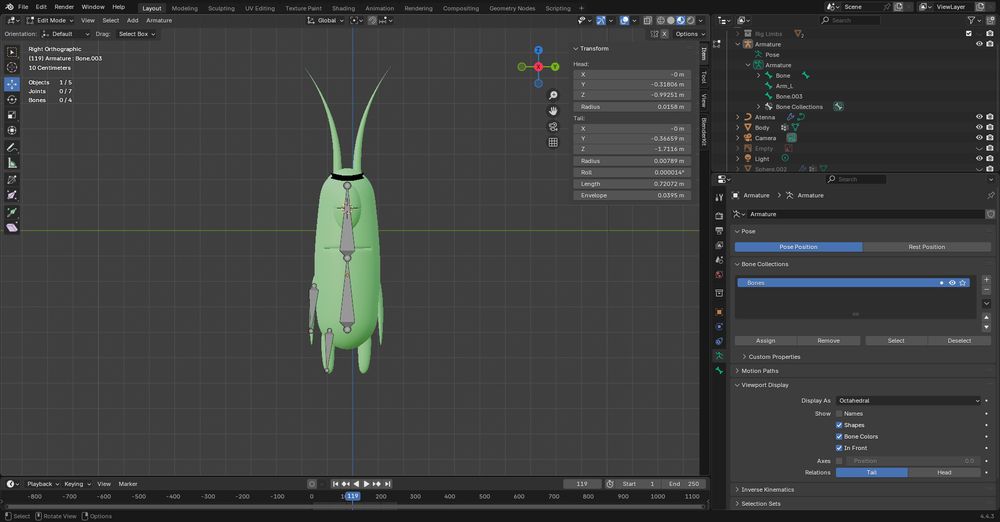
Task: Open the Render menu
Action: [64, 7]
